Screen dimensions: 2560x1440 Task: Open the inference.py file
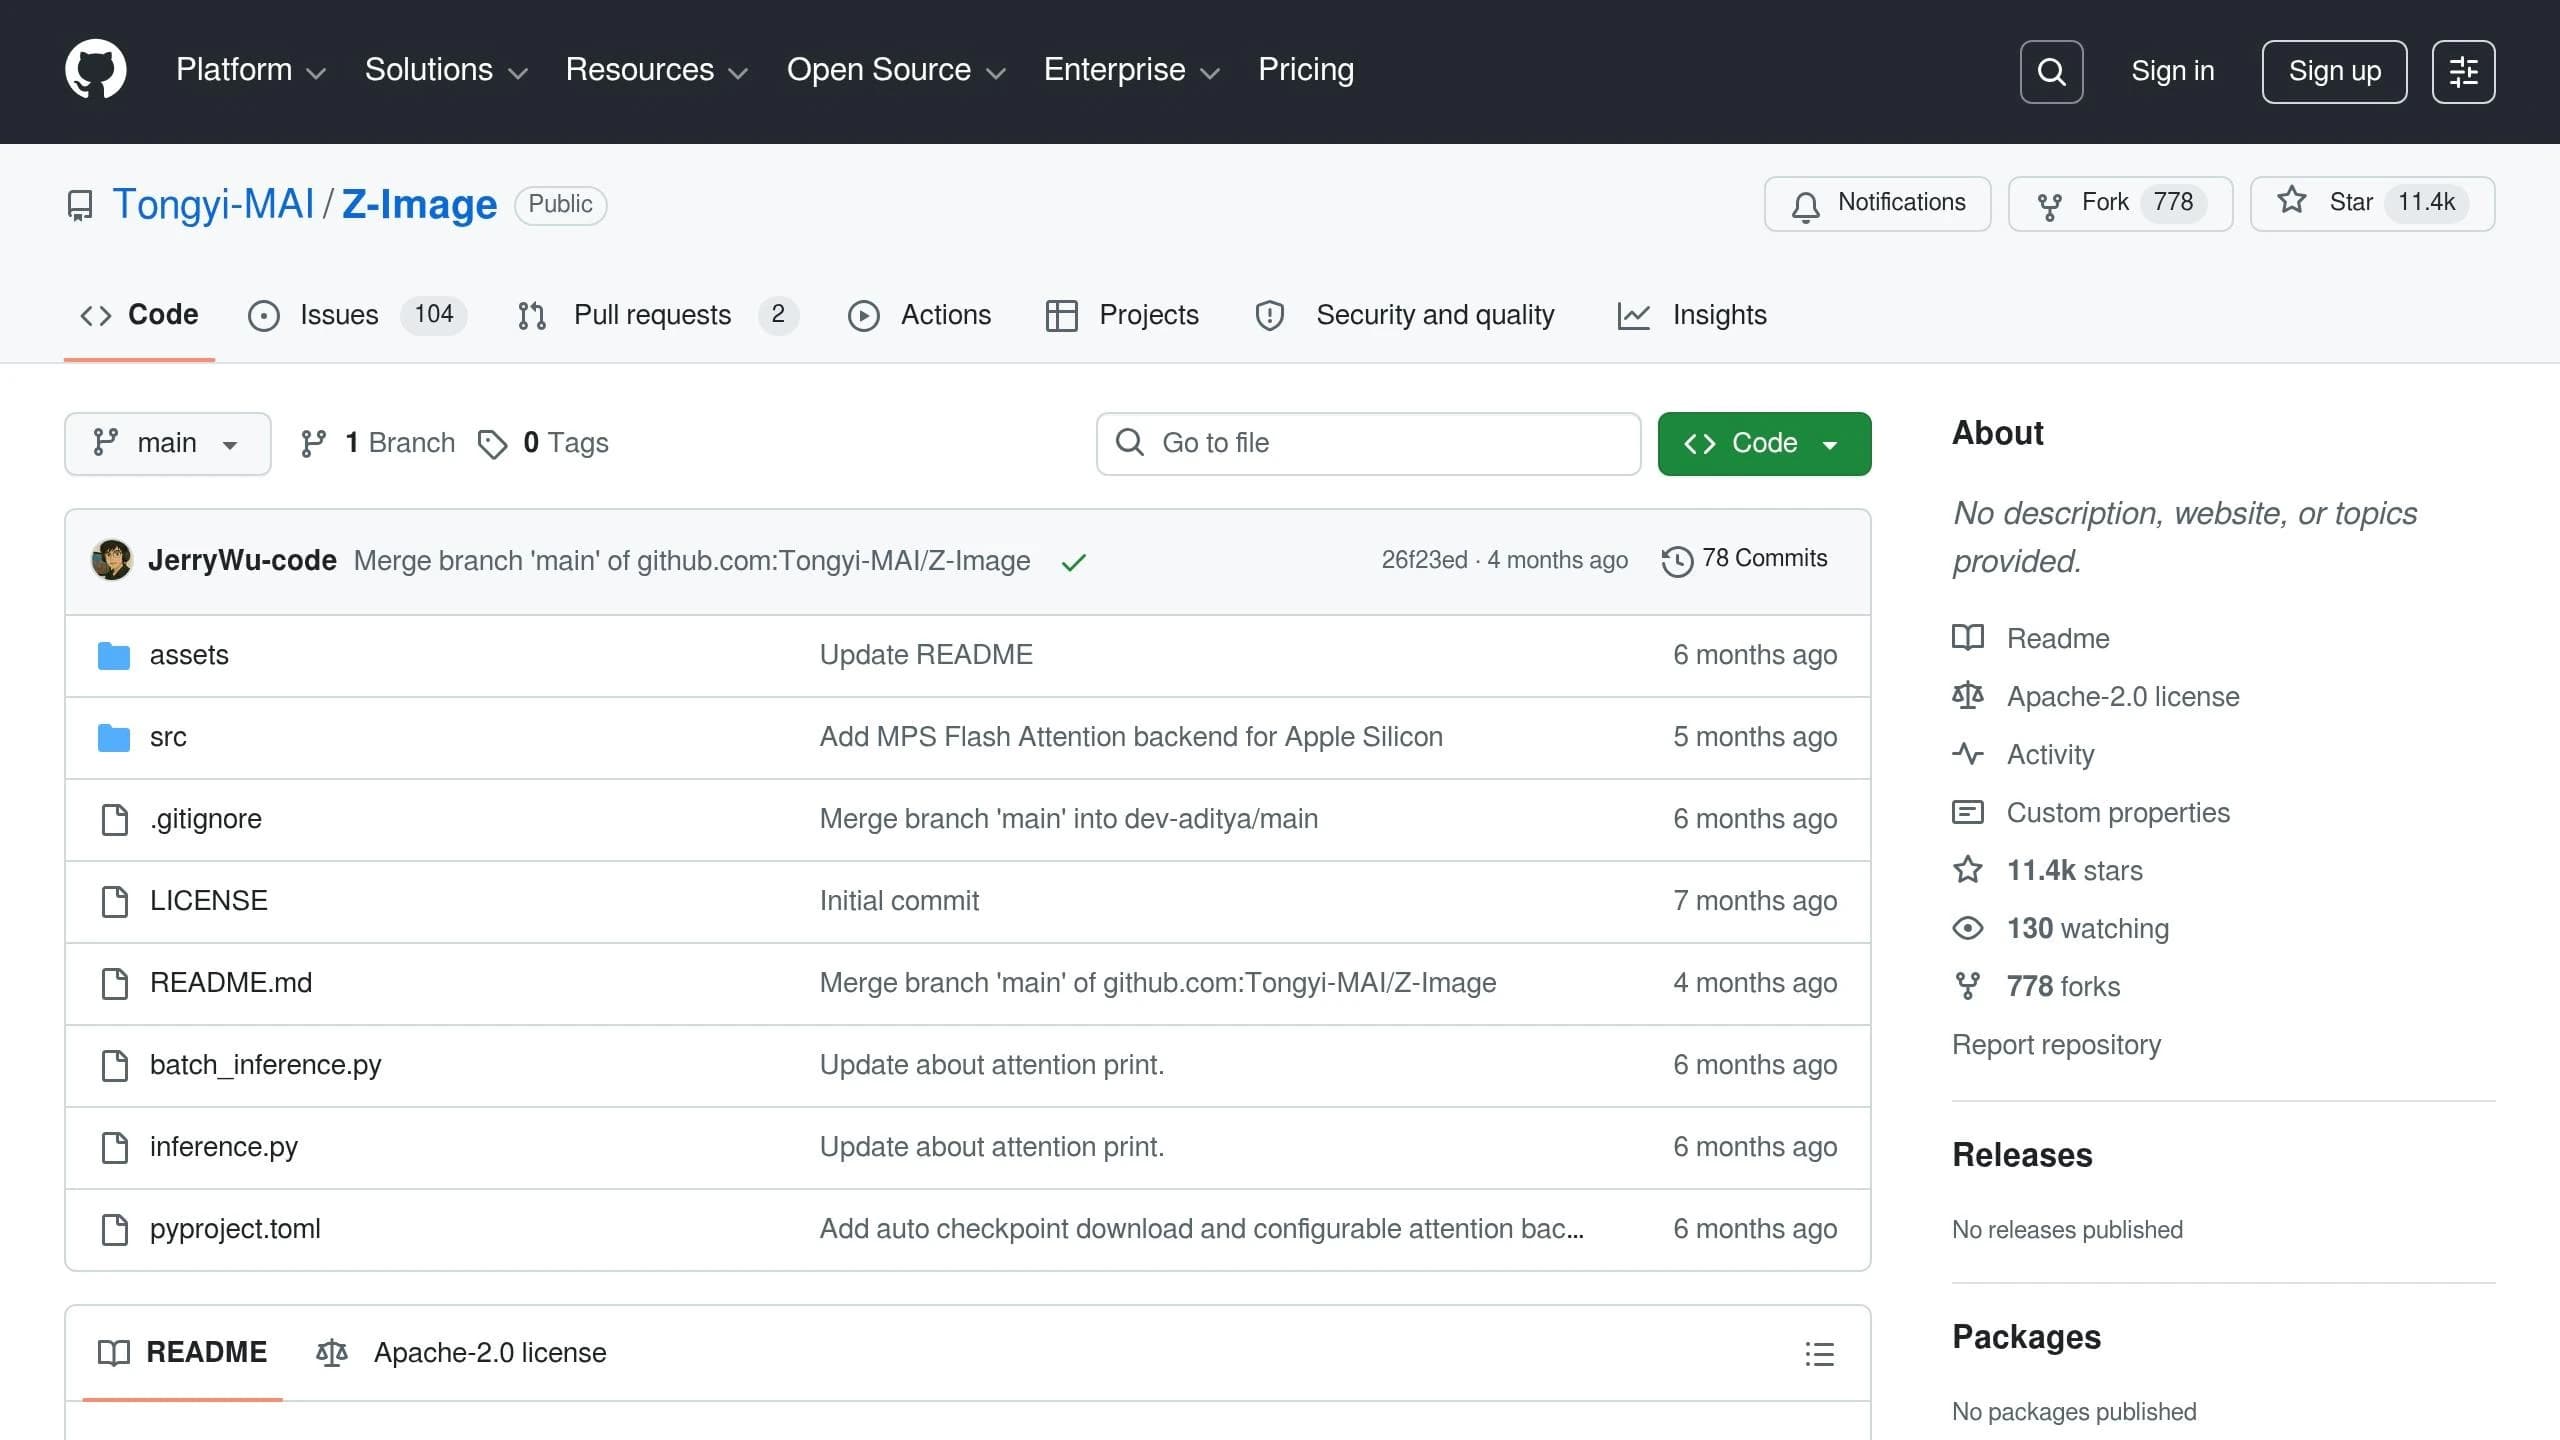pos(223,1147)
